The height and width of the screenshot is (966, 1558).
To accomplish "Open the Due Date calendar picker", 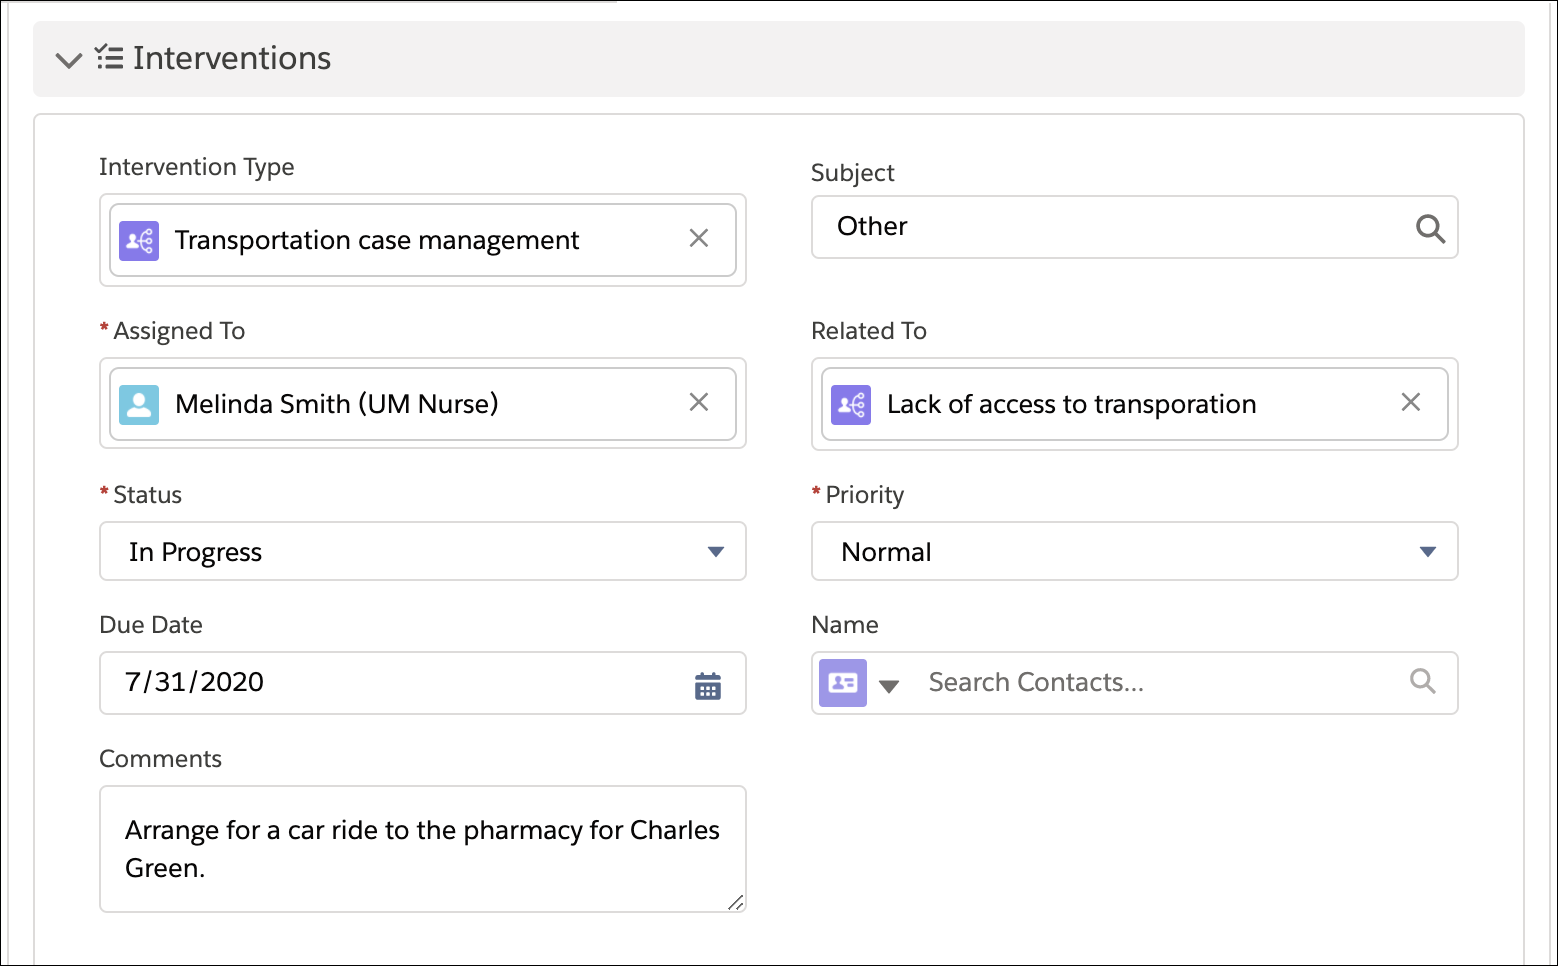I will pos(708,686).
